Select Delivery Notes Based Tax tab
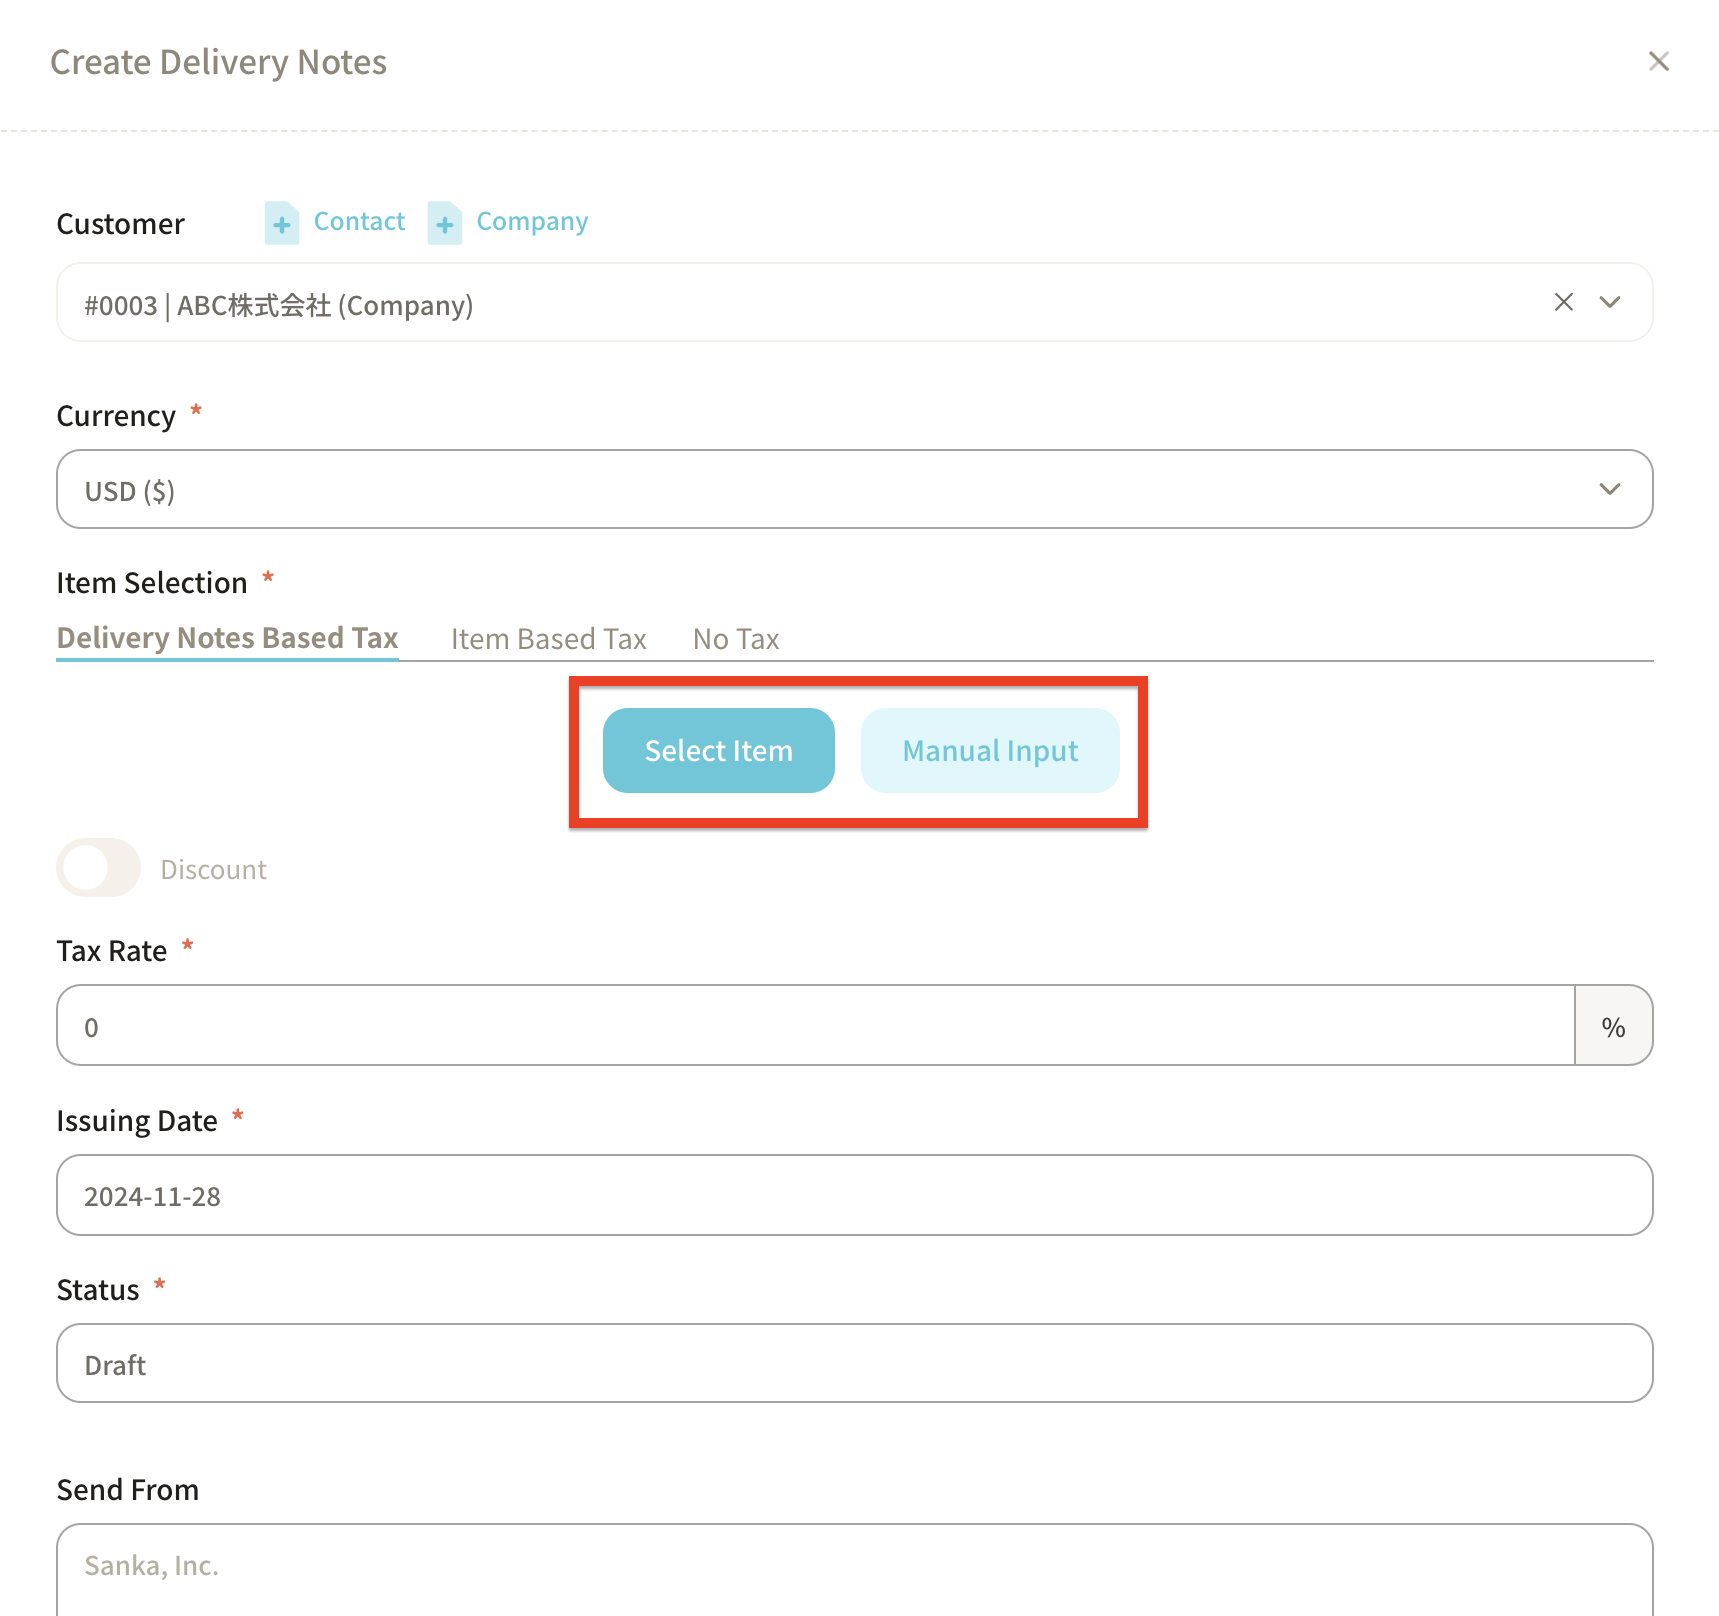 pyautogui.click(x=227, y=638)
